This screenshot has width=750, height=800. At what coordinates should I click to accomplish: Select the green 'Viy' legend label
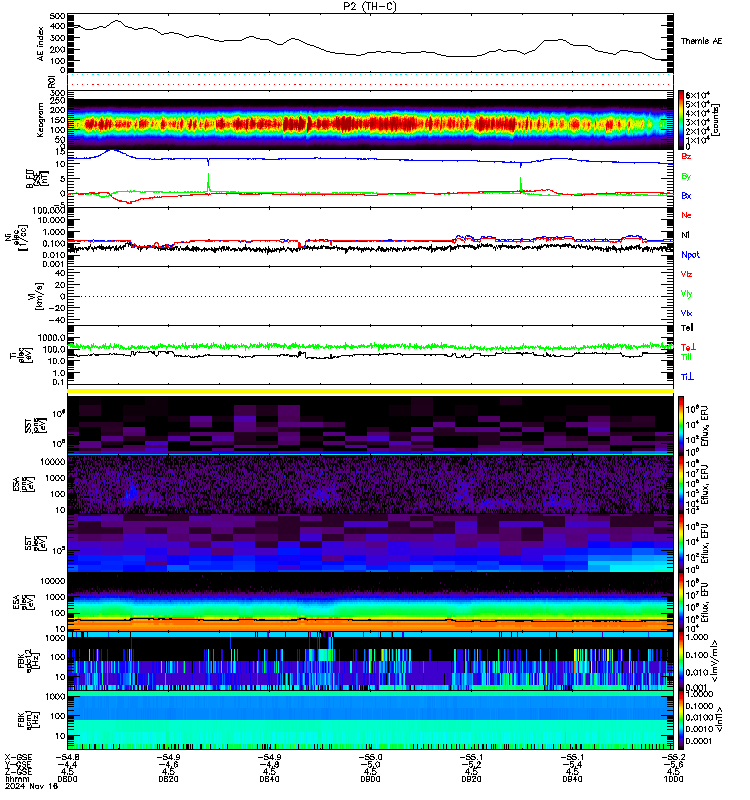click(686, 294)
